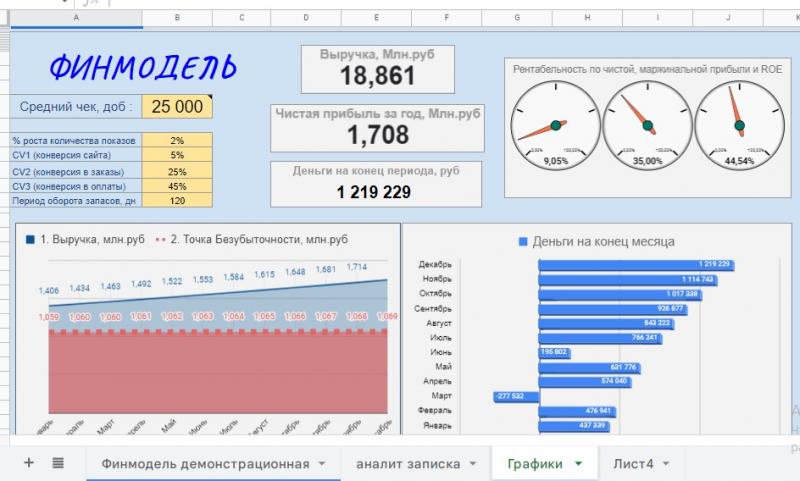This screenshot has width=800, height=481.
Task: Select the CV3 45% cell
Action: coord(177,186)
